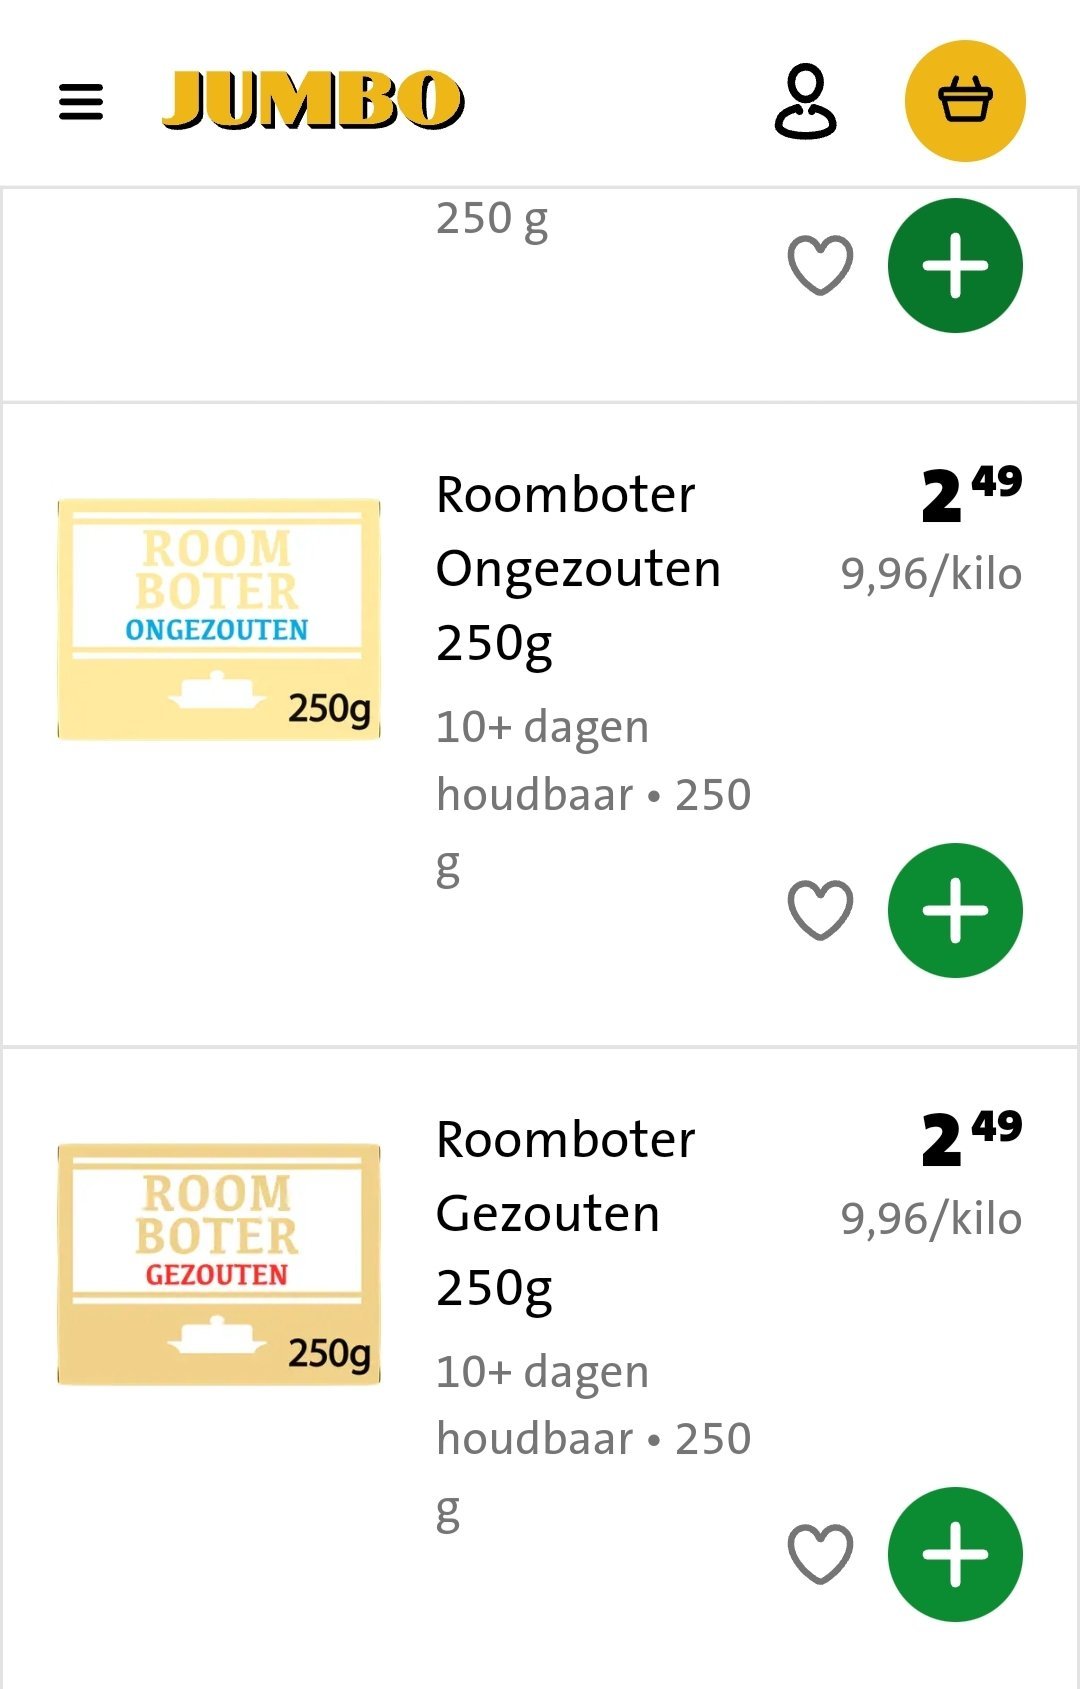Add the top 250 g product to basket

tap(955, 266)
